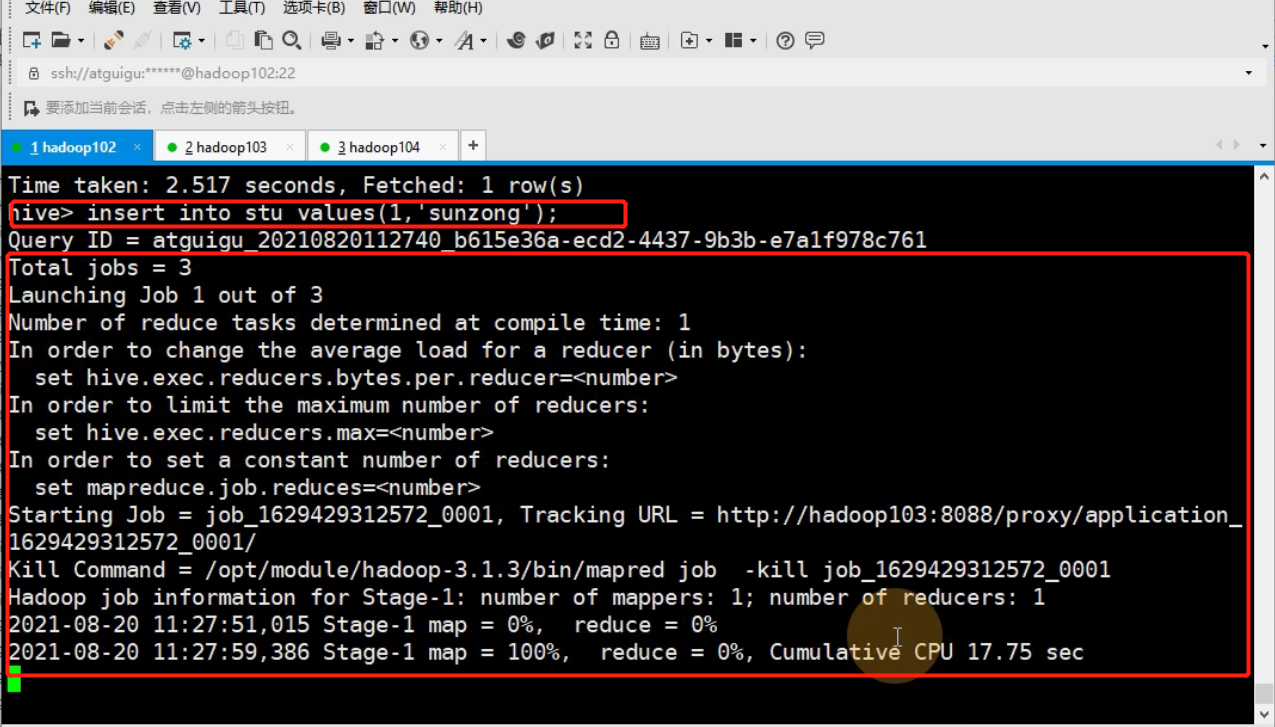Image resolution: width=1275 pixels, height=727 pixels.
Task: Click the ssh://atguigu@hadoop102:22 address field
Action: click(640, 73)
